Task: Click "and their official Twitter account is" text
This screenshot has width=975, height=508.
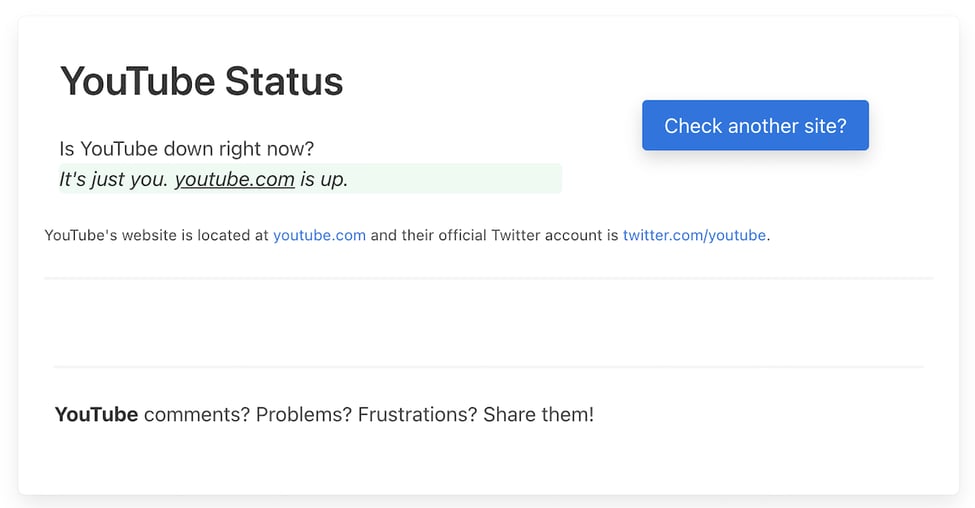Action: pyautogui.click(x=494, y=236)
